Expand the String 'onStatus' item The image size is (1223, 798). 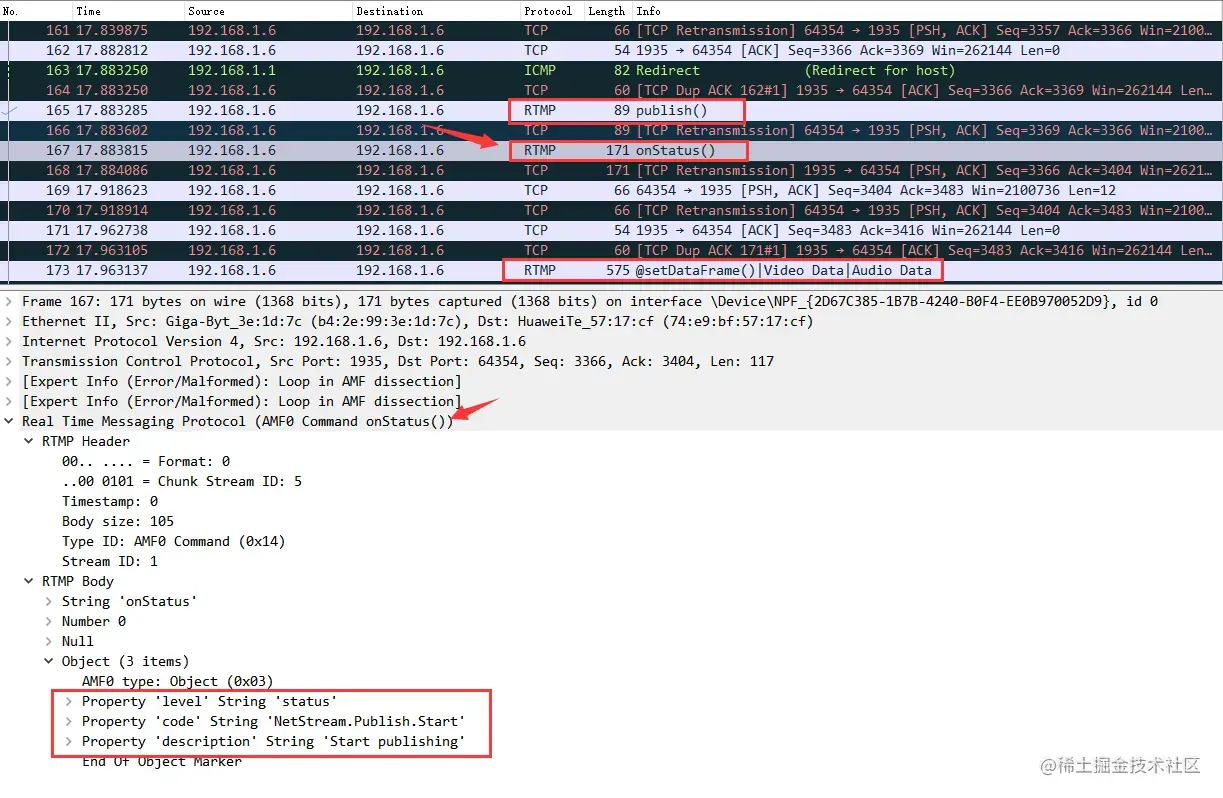click(x=49, y=601)
